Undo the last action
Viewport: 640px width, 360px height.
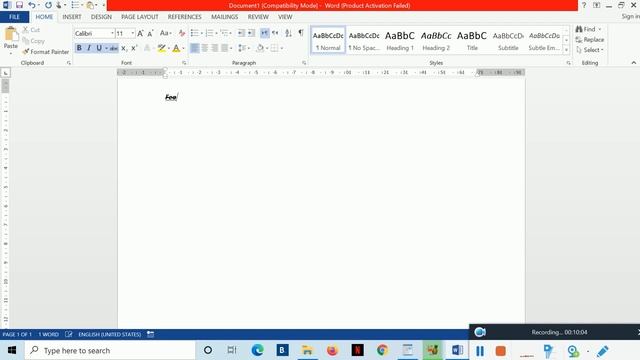(32, 5)
